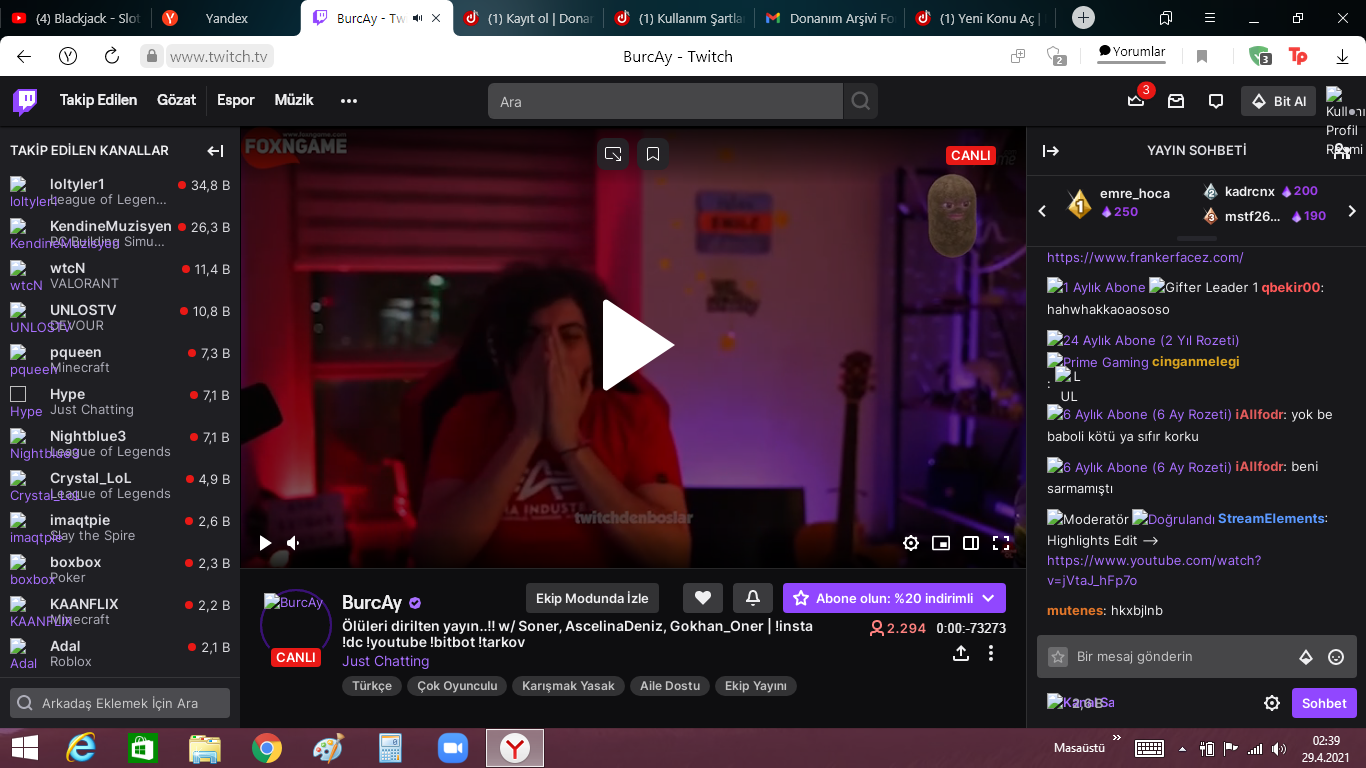This screenshot has height=768, width=1366.
Task: Open whispers speech bubble icon
Action: [x=1216, y=101]
